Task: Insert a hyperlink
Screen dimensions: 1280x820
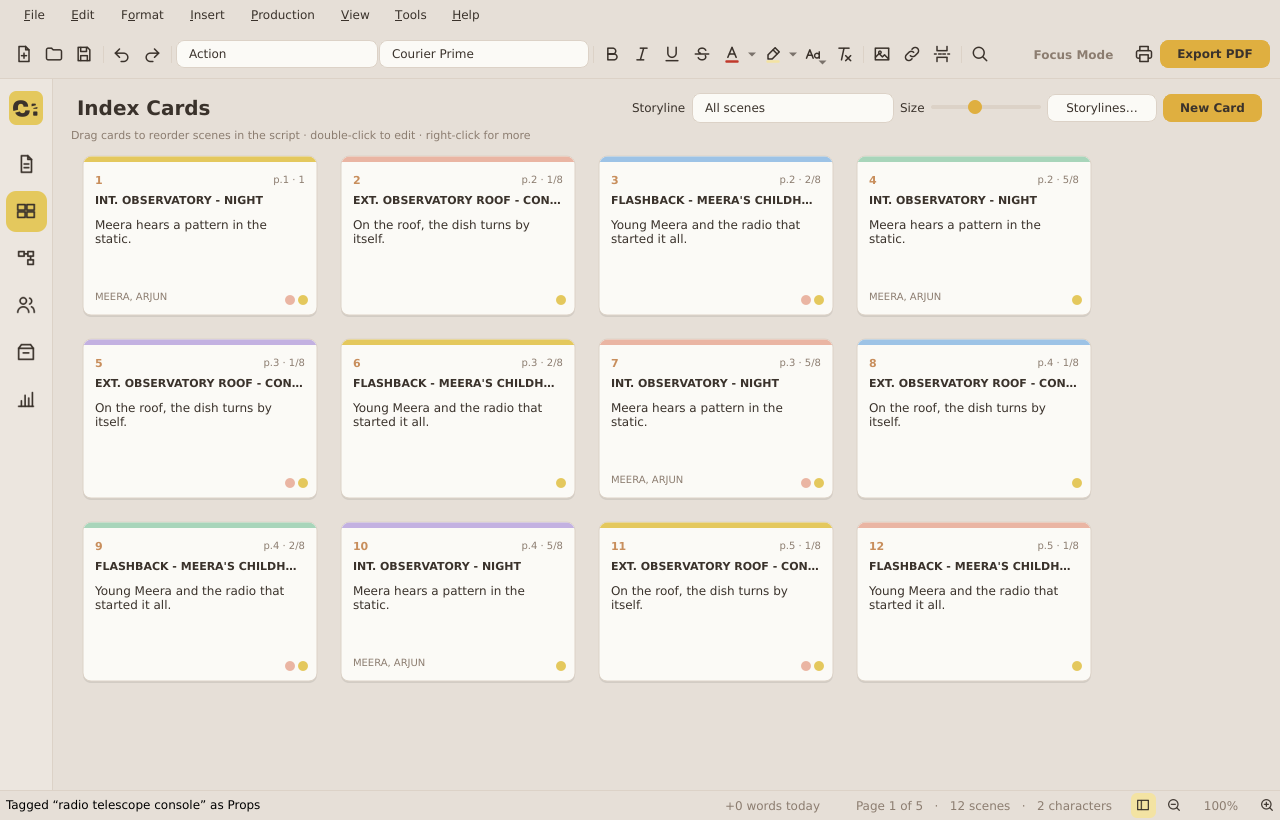Action: [912, 54]
